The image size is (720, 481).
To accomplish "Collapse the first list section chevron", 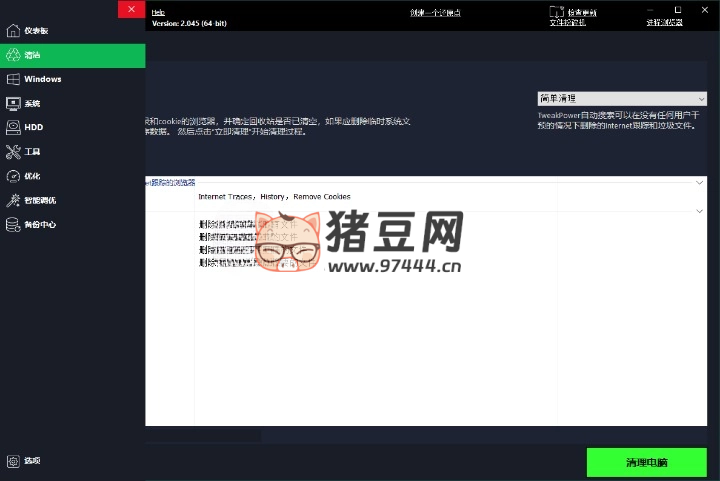I will click(699, 182).
